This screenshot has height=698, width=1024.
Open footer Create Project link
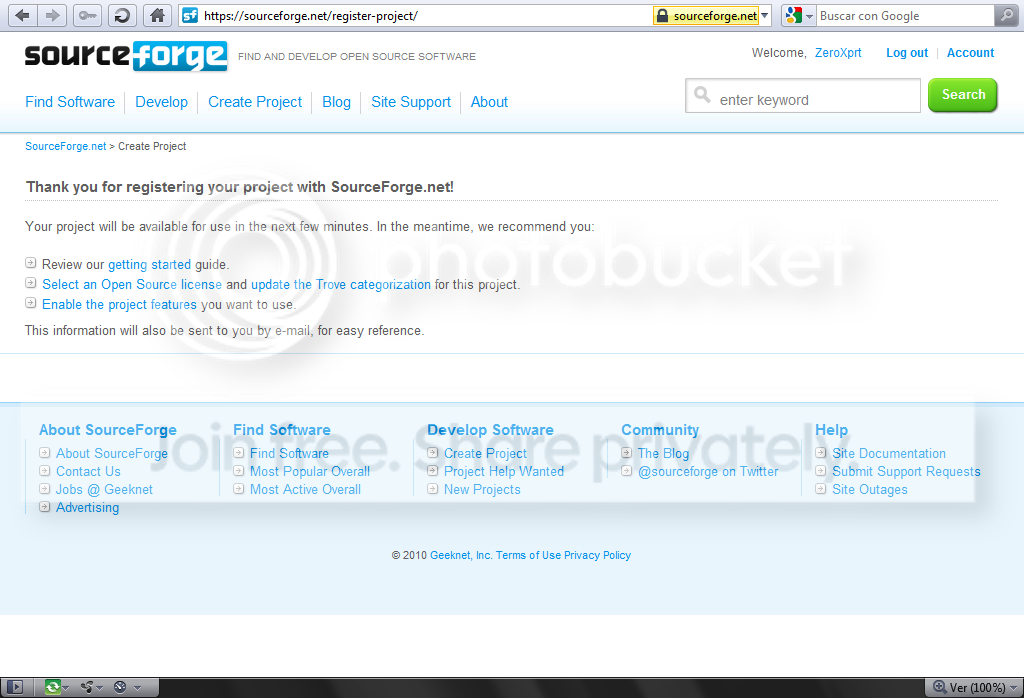[485, 453]
